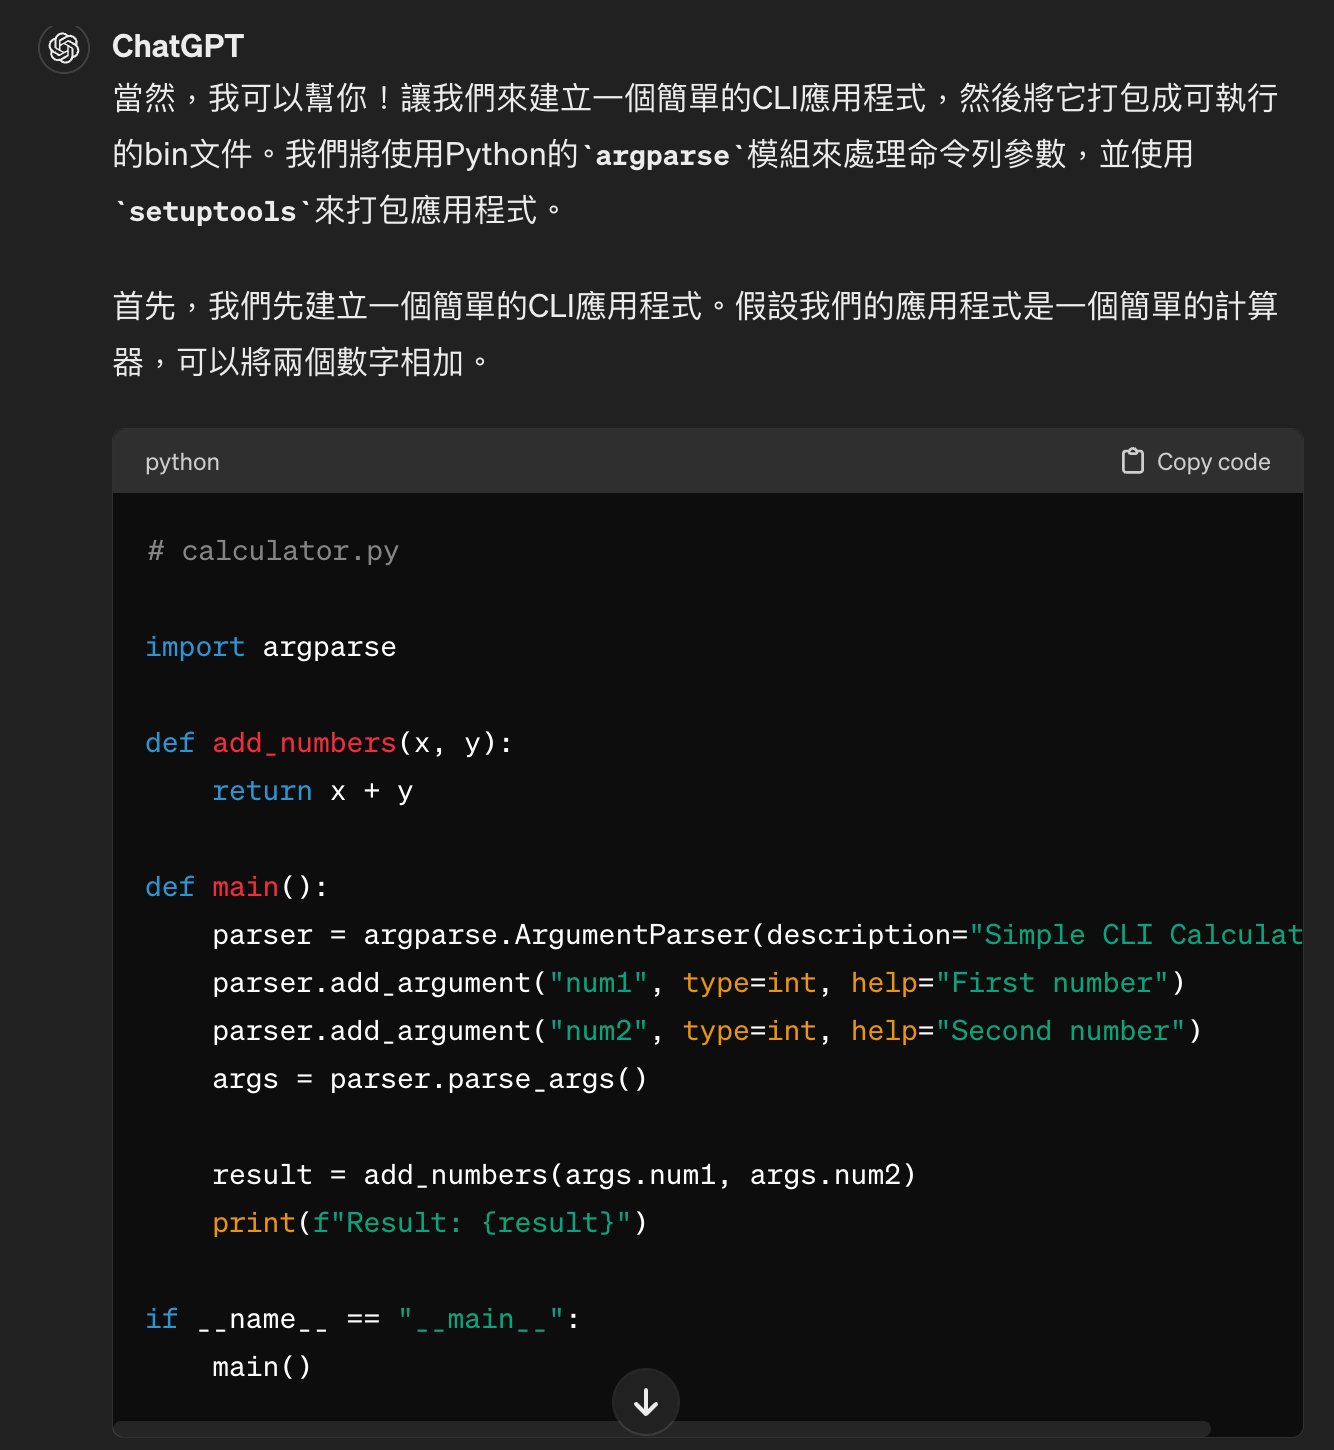Place cursor on "import argparse" line
This screenshot has height=1450, width=1334.
(x=271, y=647)
